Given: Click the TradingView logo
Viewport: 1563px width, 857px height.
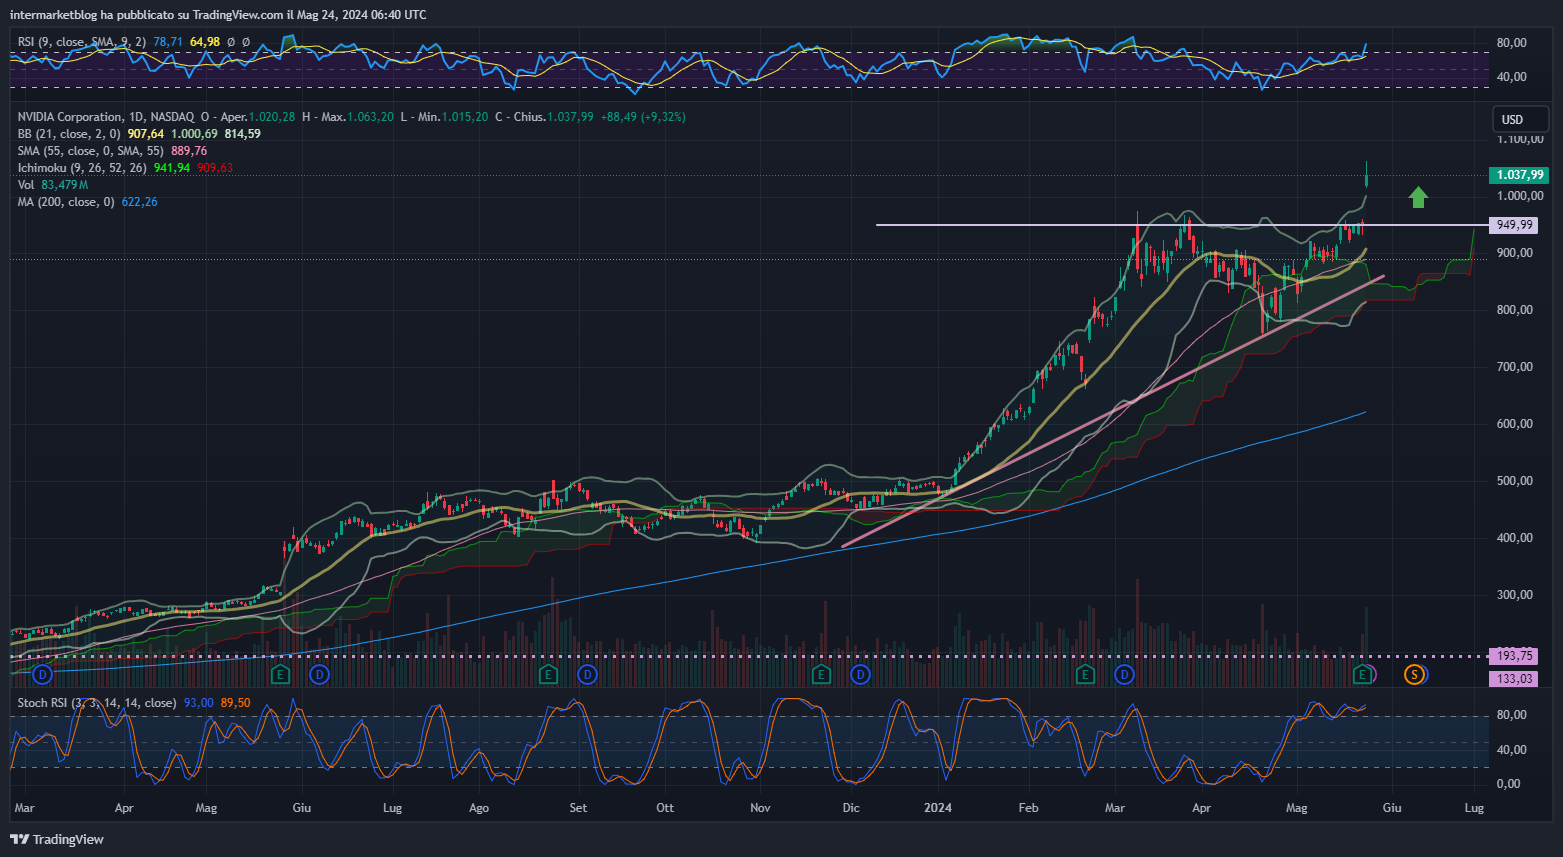Looking at the screenshot, I should pyautogui.click(x=57, y=839).
